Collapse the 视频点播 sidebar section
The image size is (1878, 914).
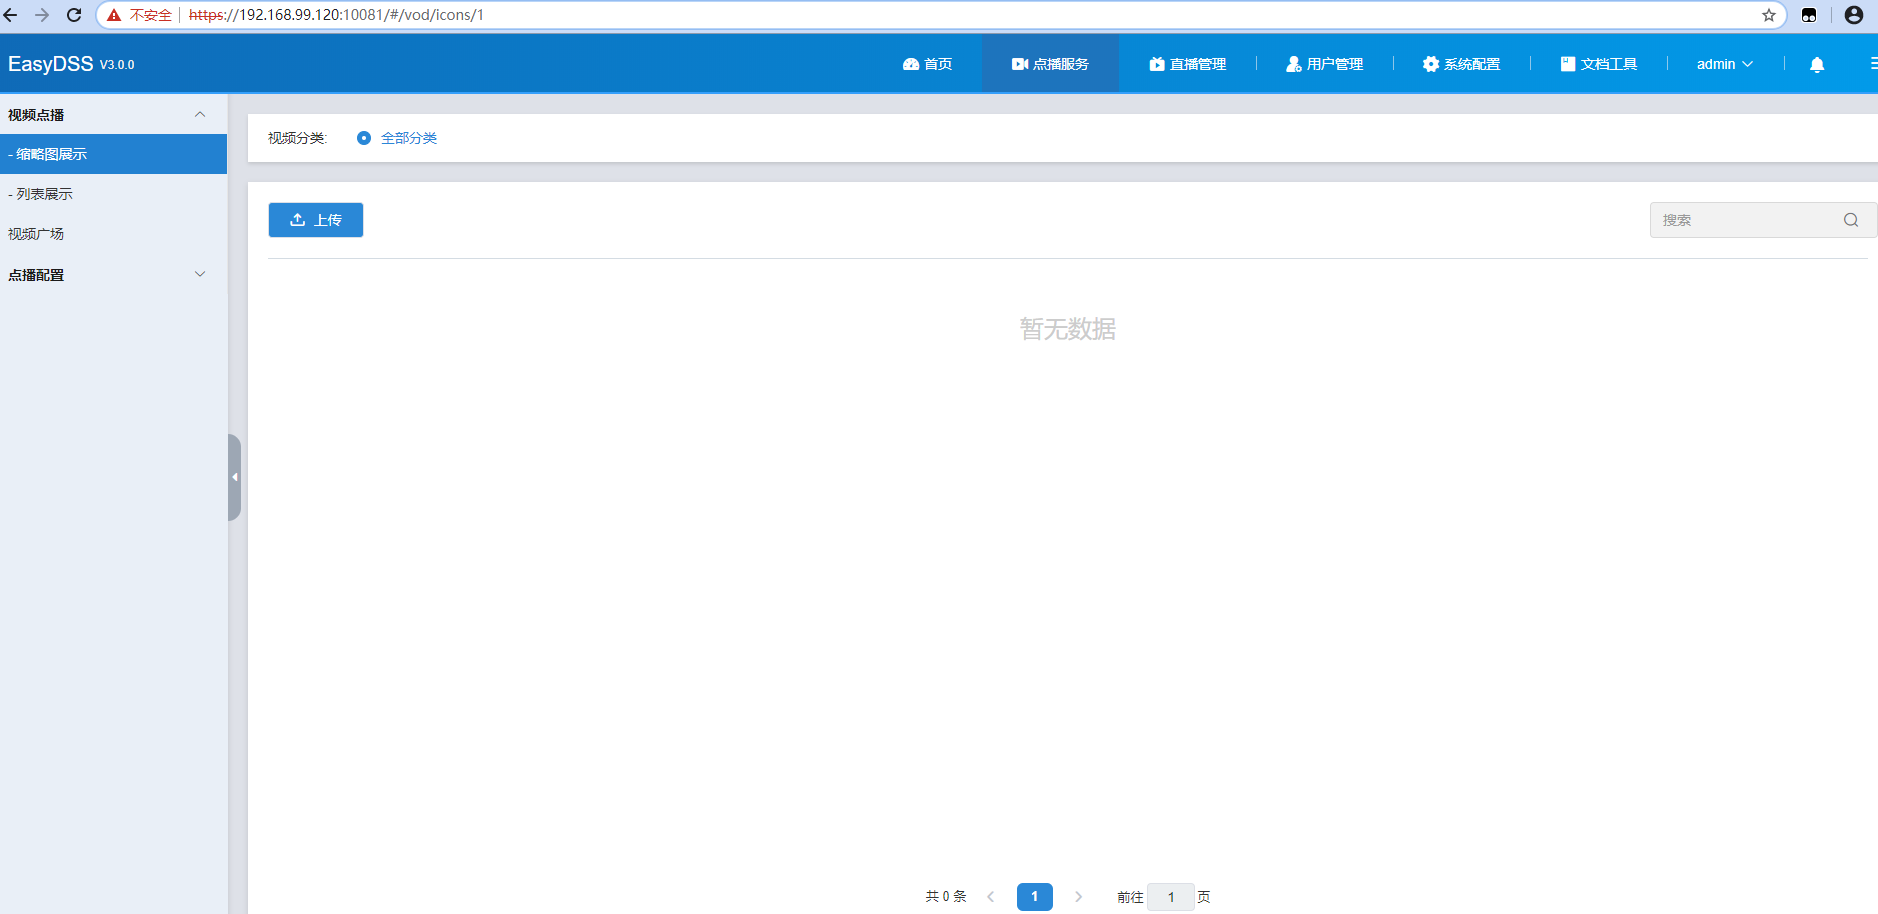click(x=200, y=114)
